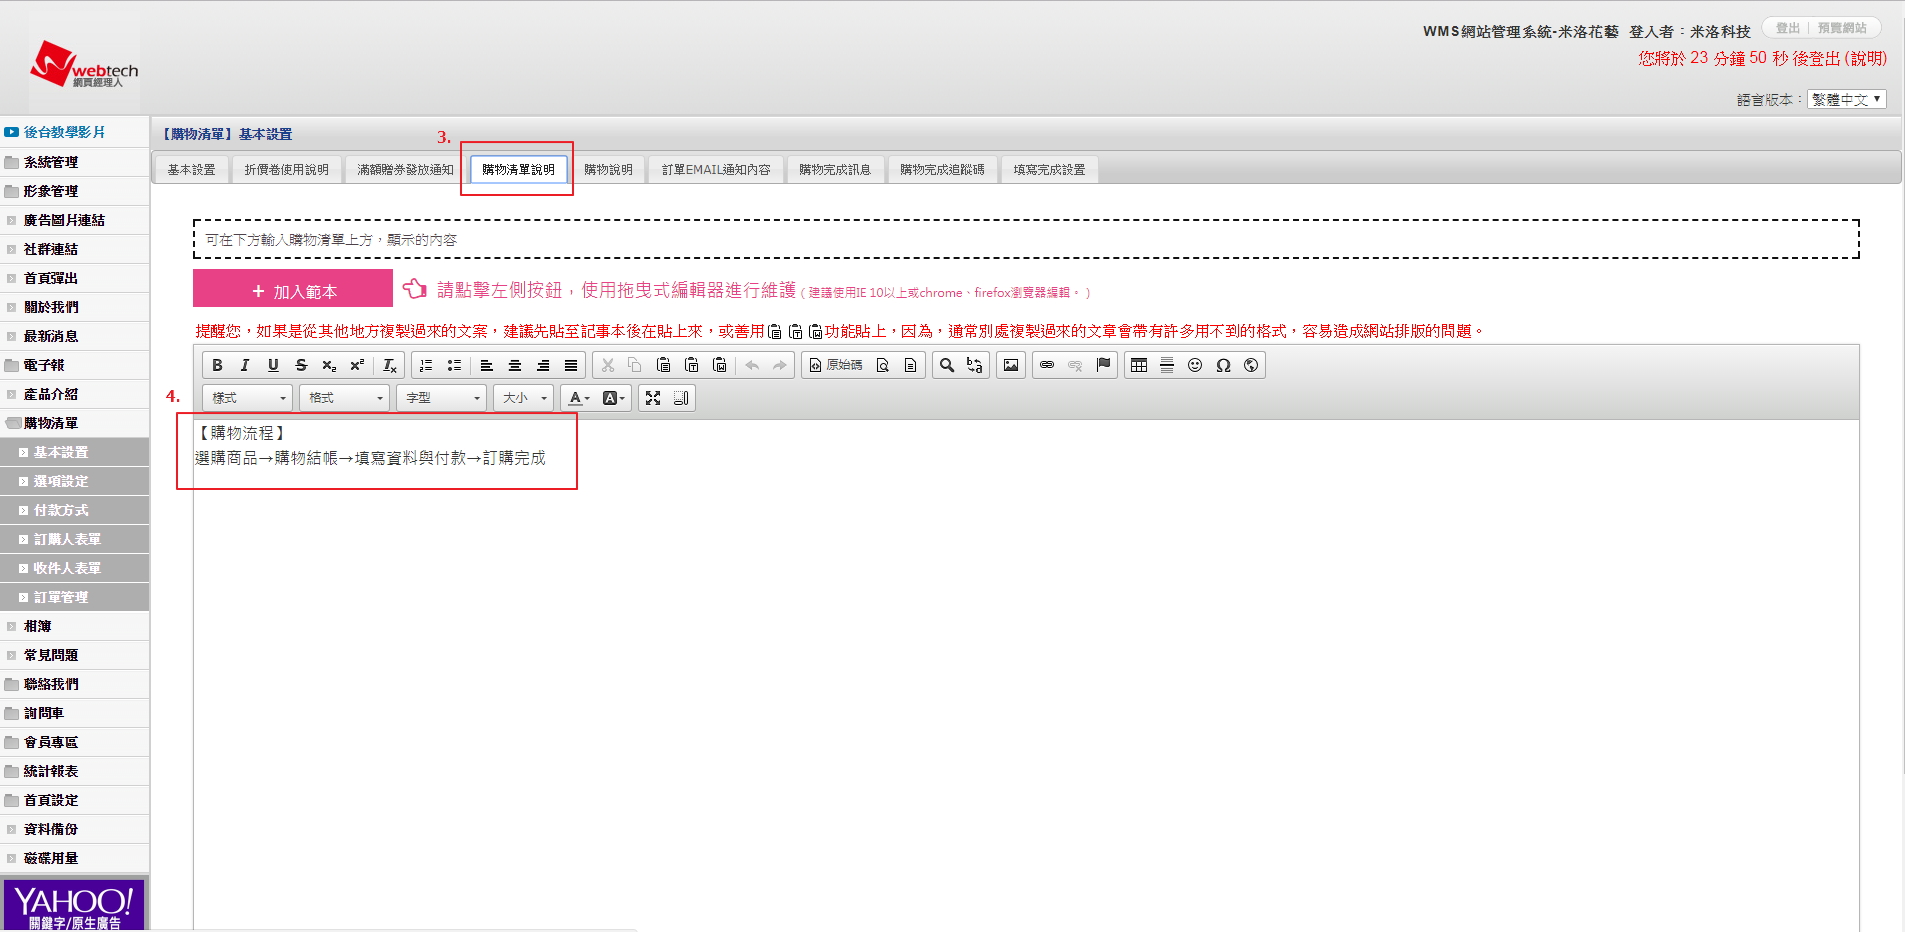The height and width of the screenshot is (932, 1905).
Task: Open the 訂單EMAIL通知內容 tab
Action: [x=716, y=170]
